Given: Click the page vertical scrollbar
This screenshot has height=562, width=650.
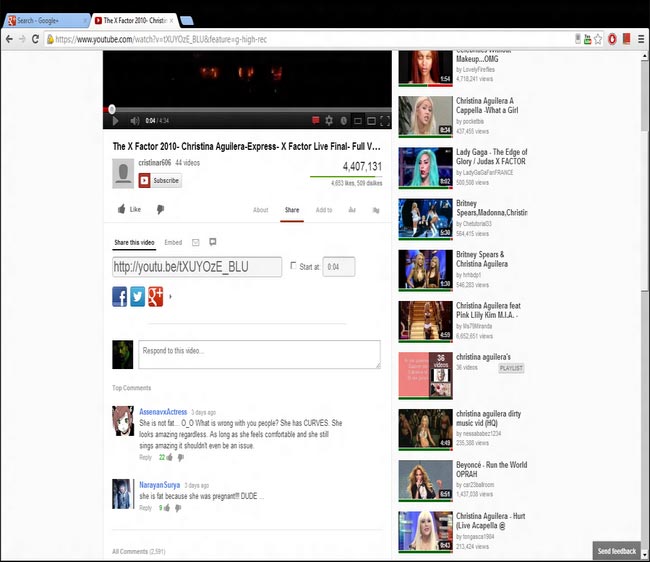Looking at the screenshot, I should pyautogui.click(x=645, y=307).
